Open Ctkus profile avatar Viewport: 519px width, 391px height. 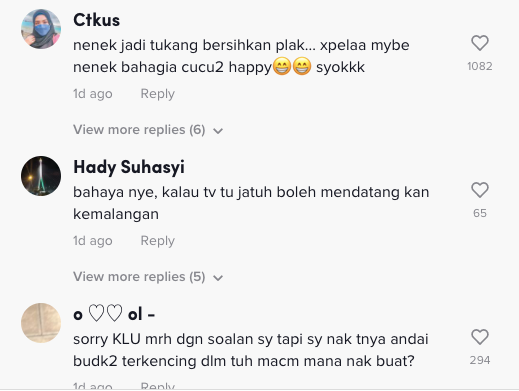tap(41, 29)
